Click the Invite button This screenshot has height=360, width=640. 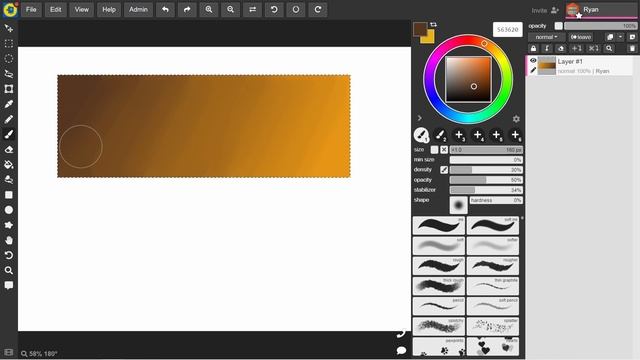545,10
